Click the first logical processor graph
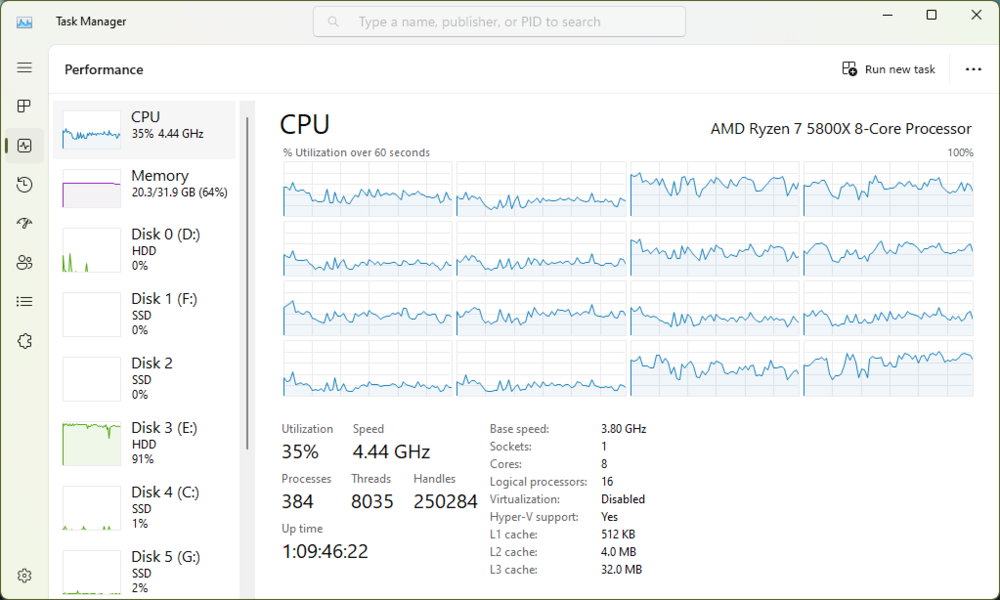1000x600 pixels. pos(368,190)
